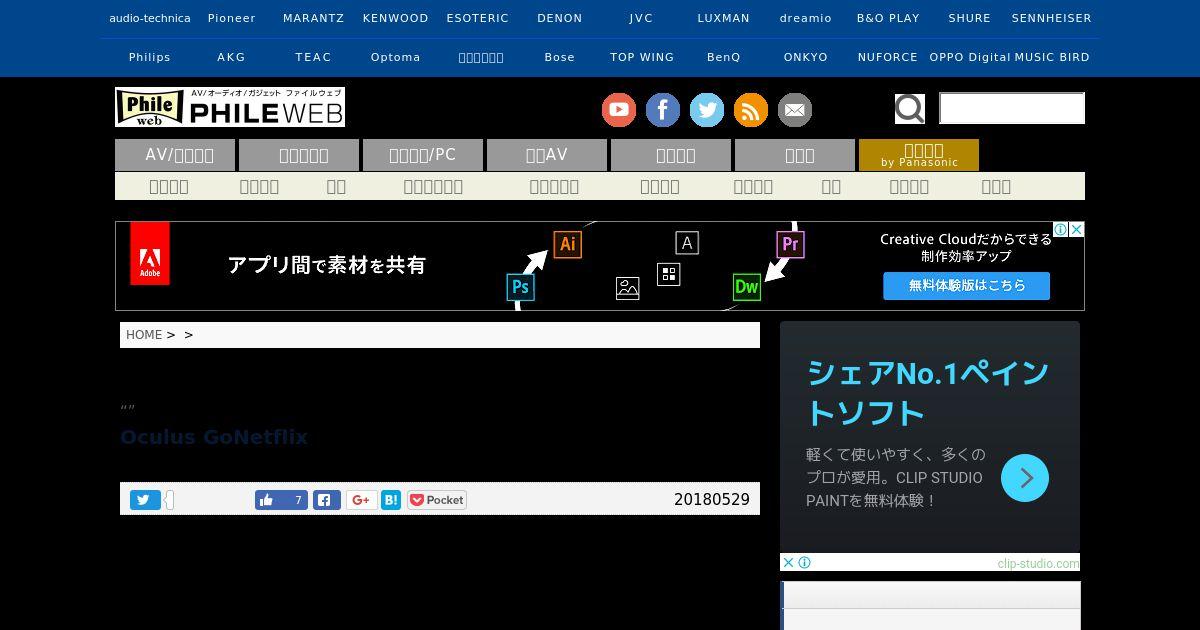
Task: Share article on Google Plus
Action: tap(361, 500)
